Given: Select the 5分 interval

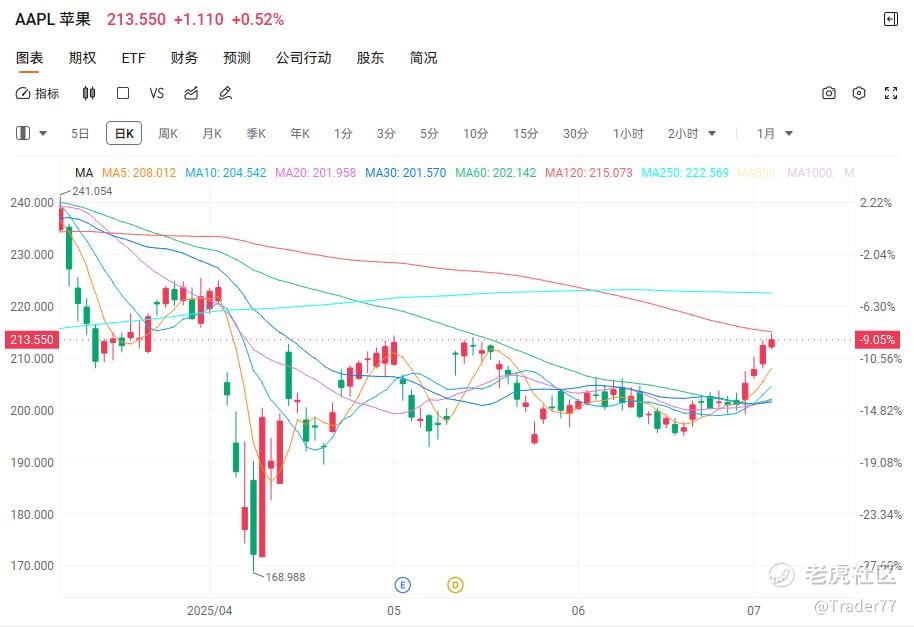Looking at the screenshot, I should [x=429, y=133].
